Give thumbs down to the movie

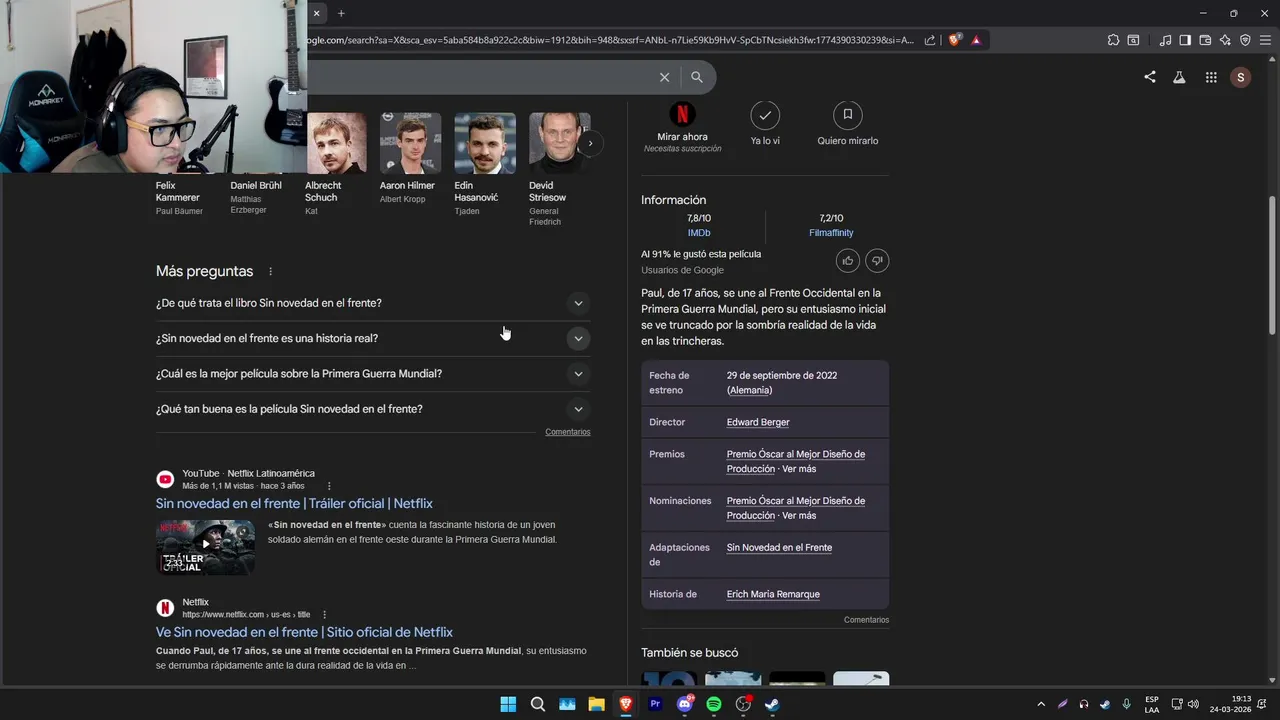tap(877, 261)
